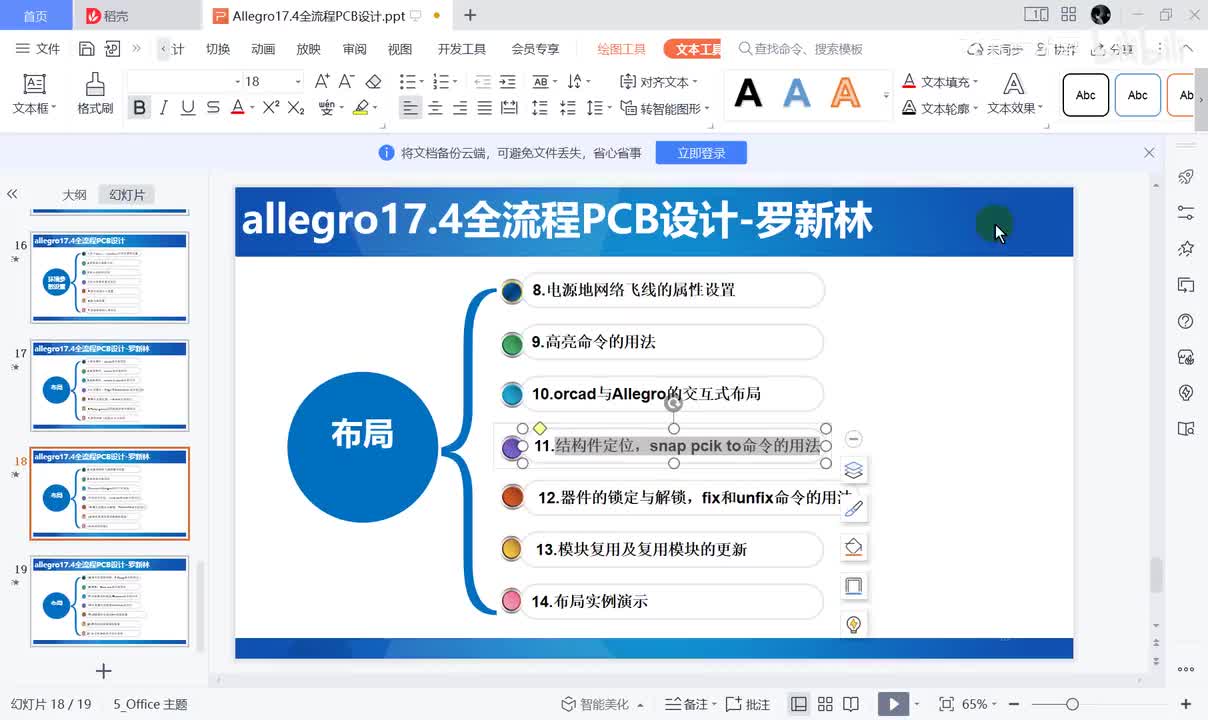This screenshot has width=1208, height=720.
Task: Start slideshow with the play button
Action: [x=894, y=704]
